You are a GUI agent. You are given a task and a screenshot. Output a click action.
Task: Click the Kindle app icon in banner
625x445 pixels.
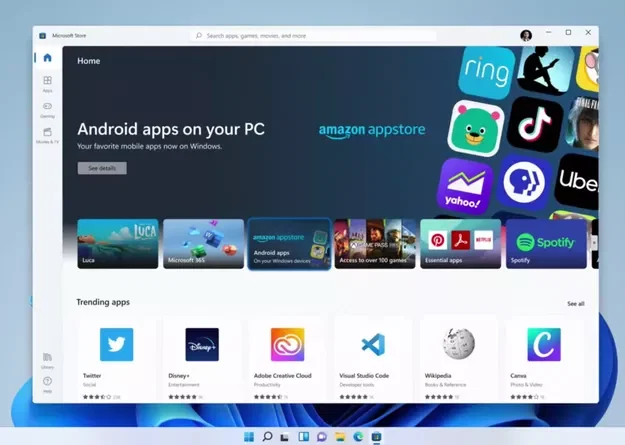[x=545, y=70]
